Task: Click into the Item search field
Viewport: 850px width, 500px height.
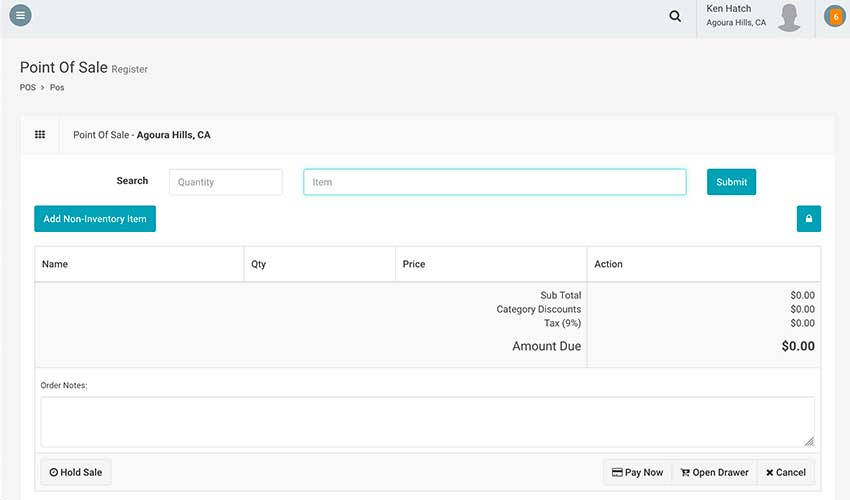Action: [494, 182]
